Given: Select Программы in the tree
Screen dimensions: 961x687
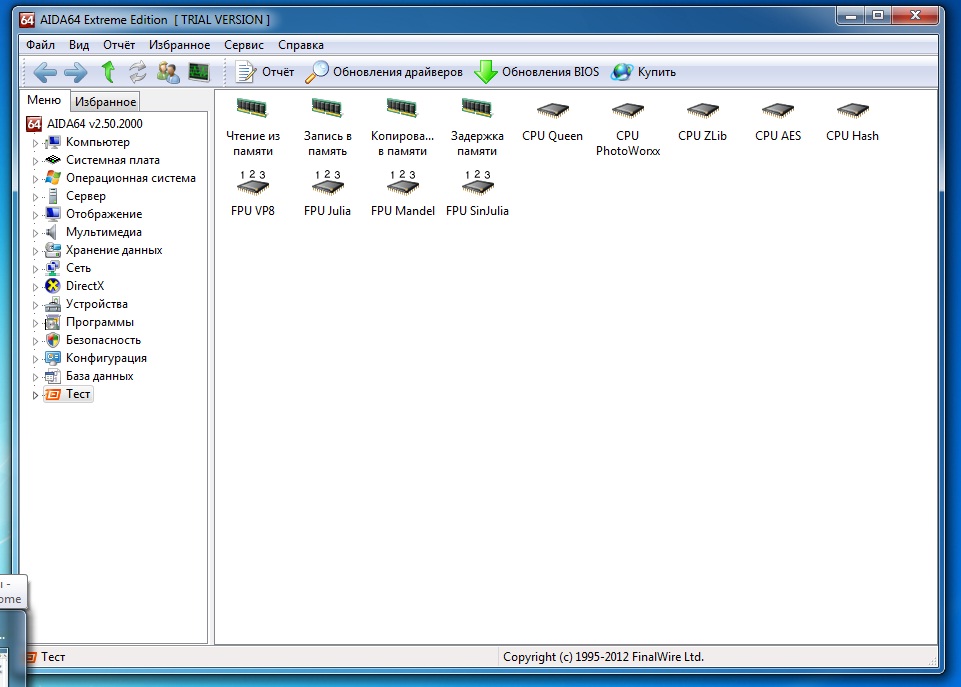Looking at the screenshot, I should [99, 322].
